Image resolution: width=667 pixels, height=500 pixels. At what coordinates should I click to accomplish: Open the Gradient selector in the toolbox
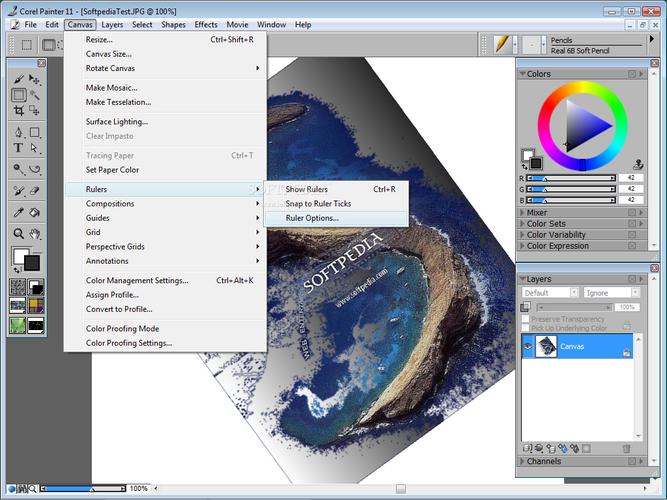pos(36,287)
